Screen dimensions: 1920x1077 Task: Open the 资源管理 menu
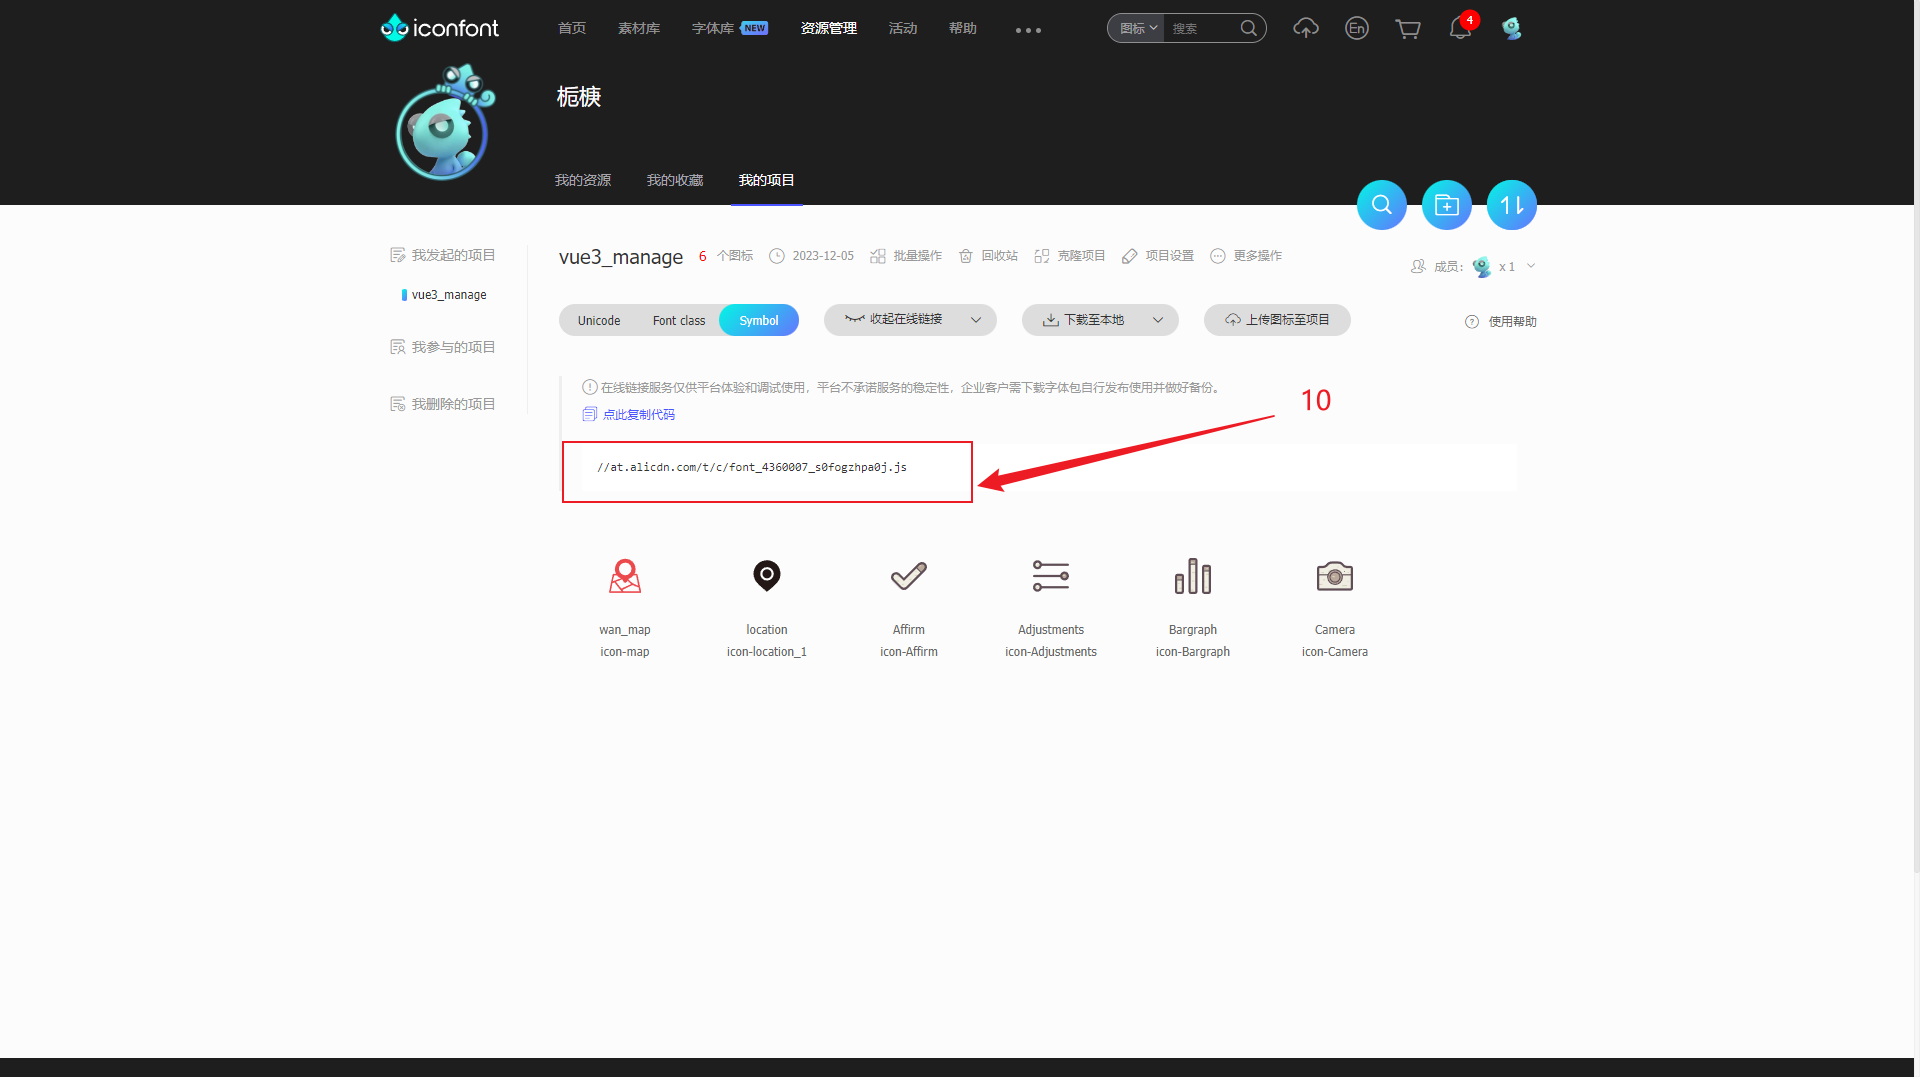click(828, 28)
